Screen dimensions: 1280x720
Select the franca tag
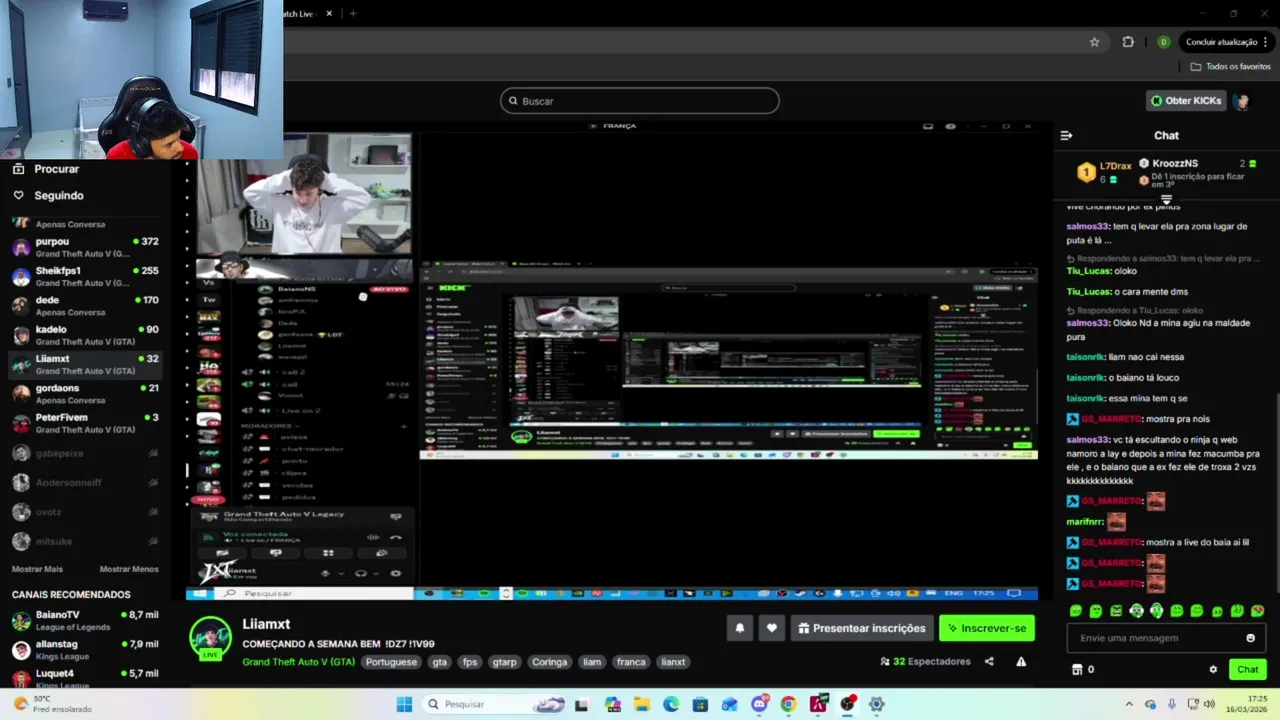click(631, 662)
